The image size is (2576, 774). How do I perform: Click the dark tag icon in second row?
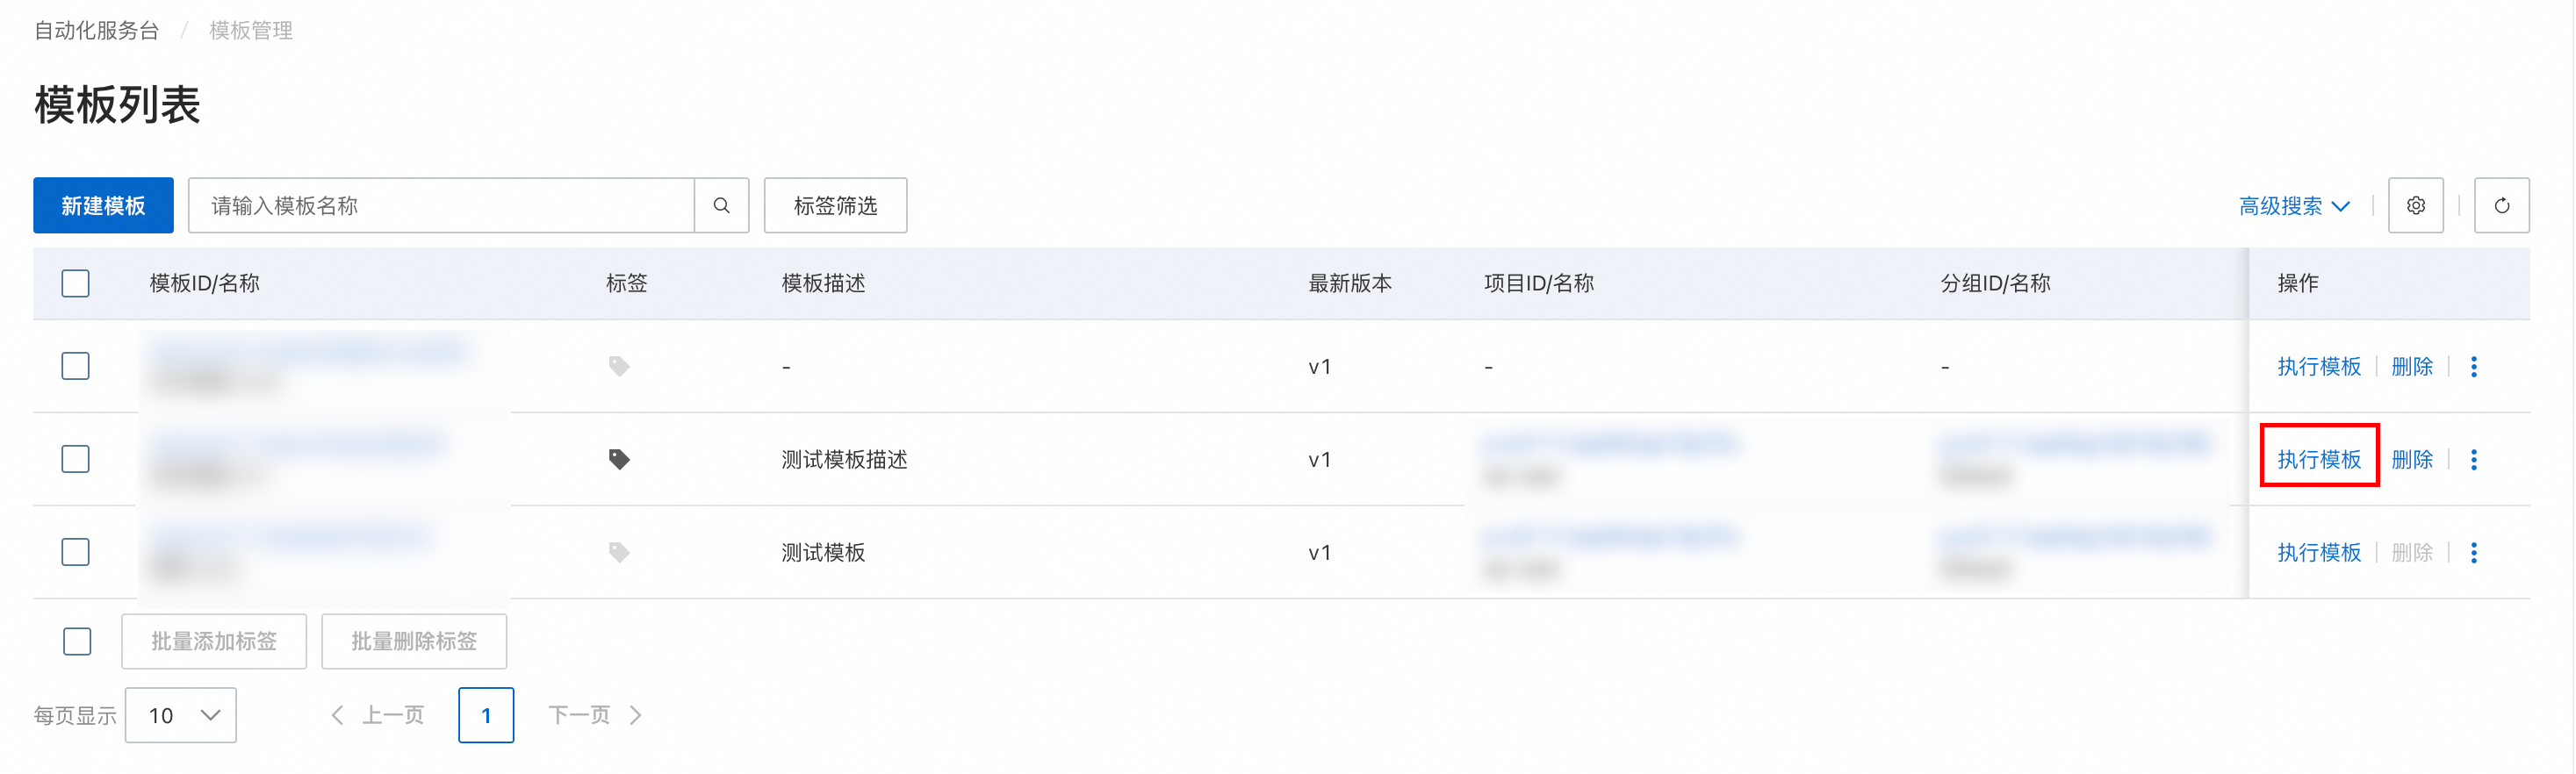619,460
